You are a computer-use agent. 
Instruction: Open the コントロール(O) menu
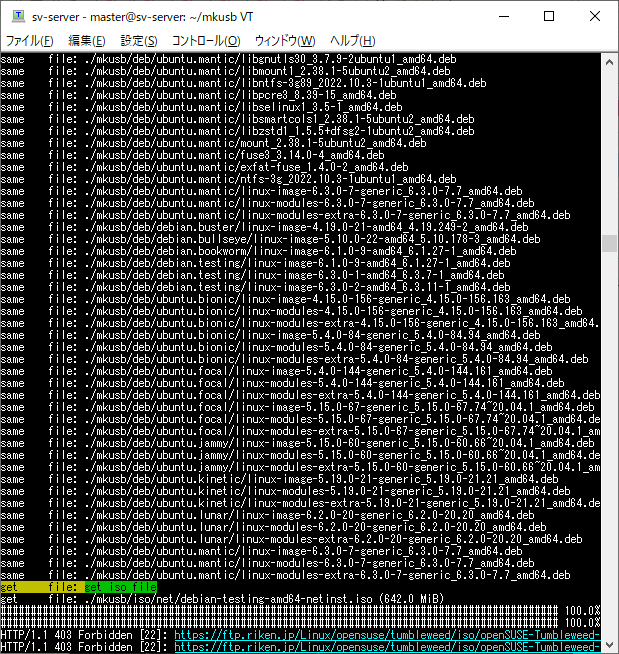pyautogui.click(x=206, y=41)
